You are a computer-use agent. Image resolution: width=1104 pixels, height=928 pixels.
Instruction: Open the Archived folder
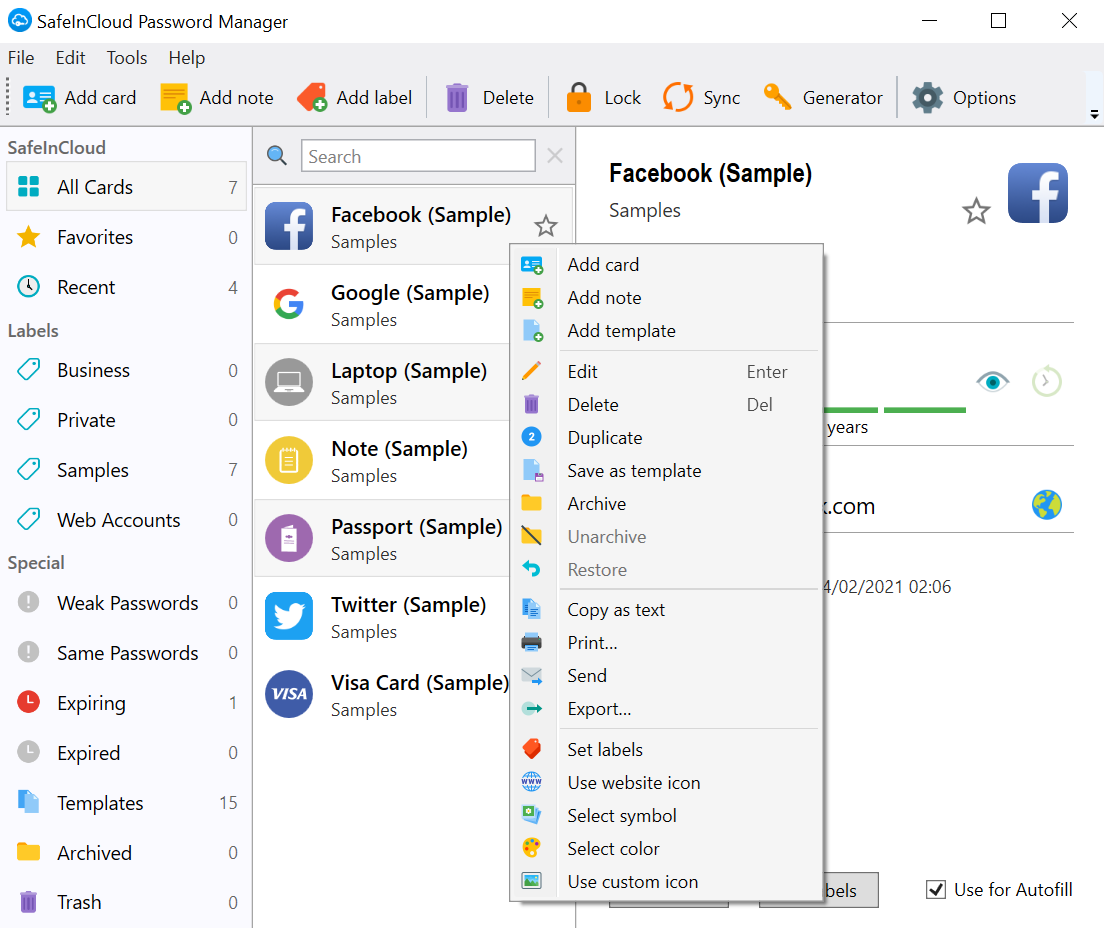pos(127,853)
